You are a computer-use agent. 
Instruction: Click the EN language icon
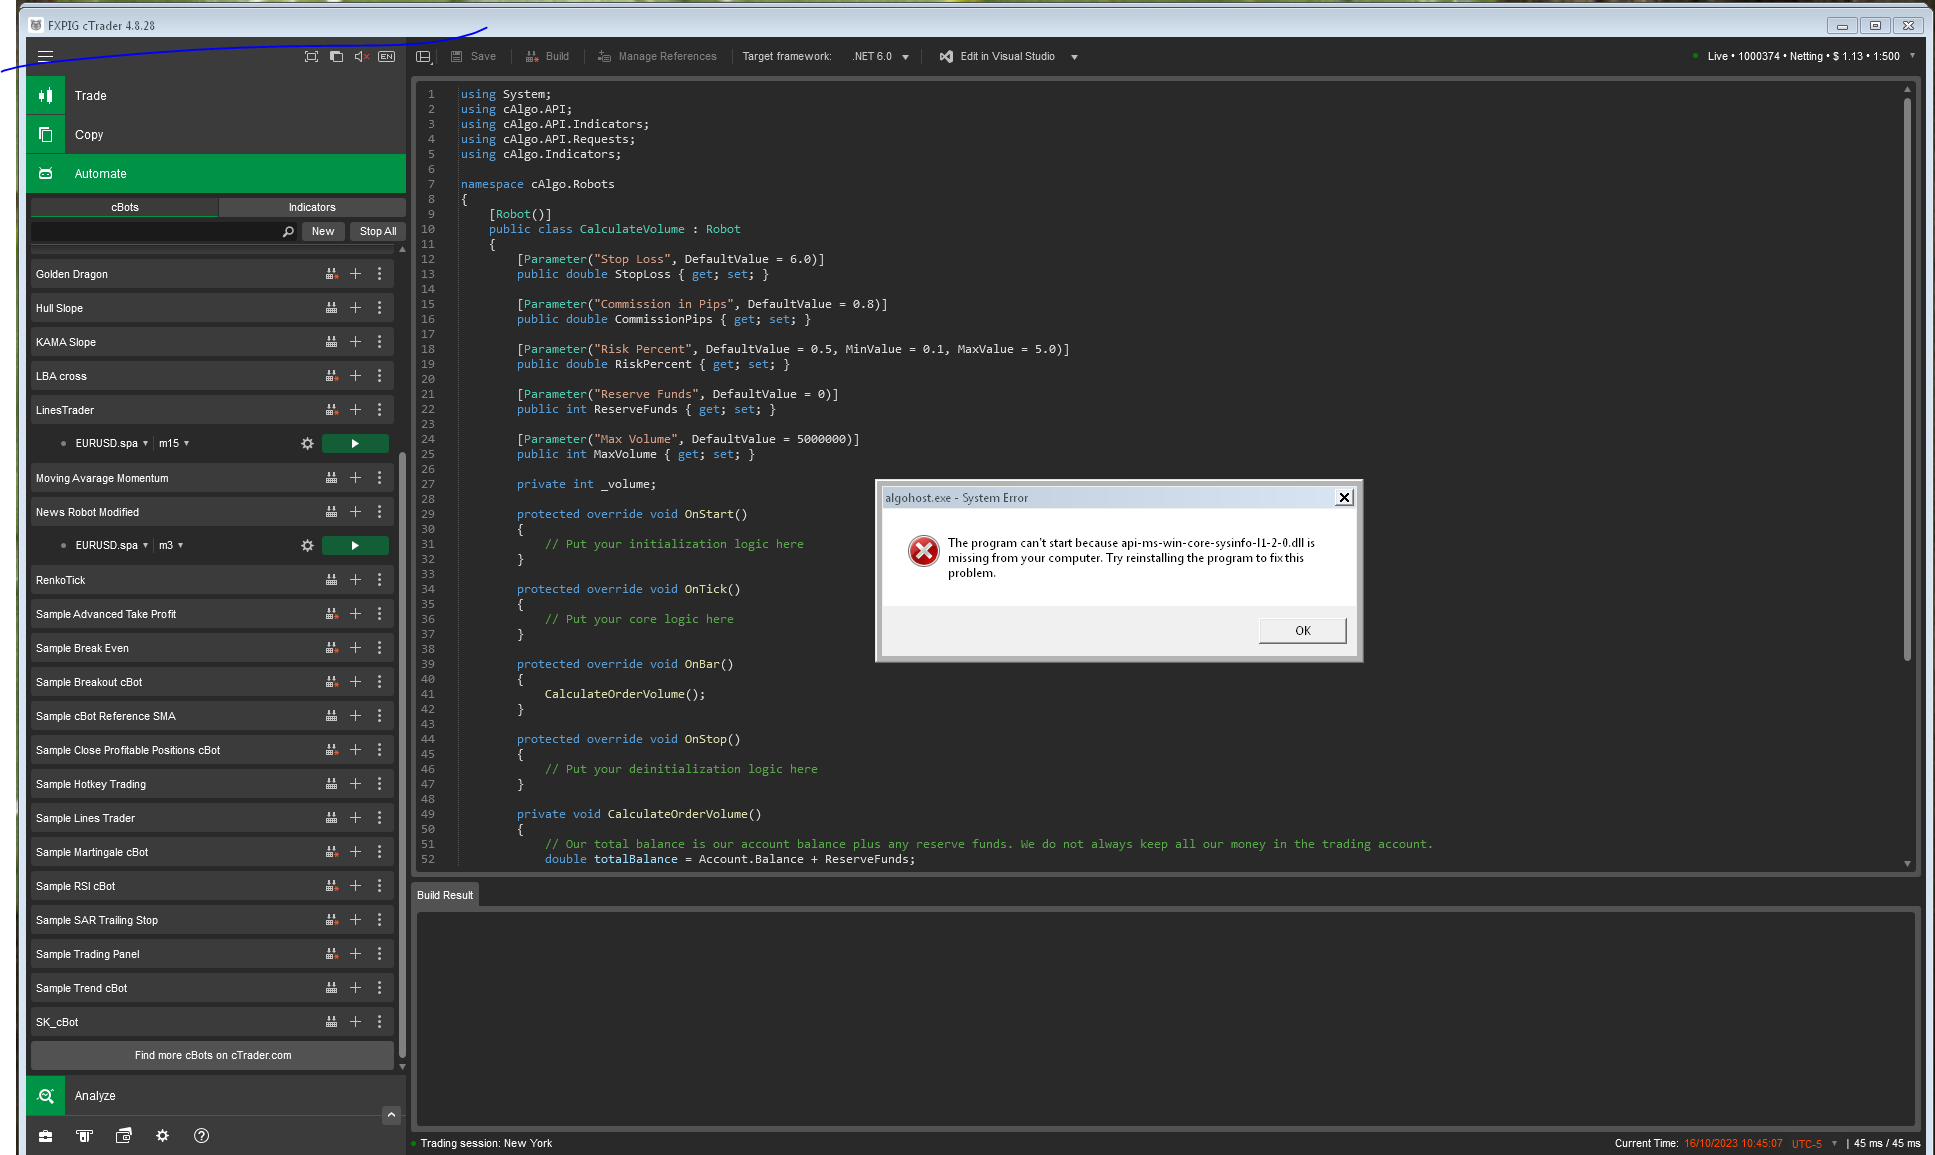pos(386,57)
